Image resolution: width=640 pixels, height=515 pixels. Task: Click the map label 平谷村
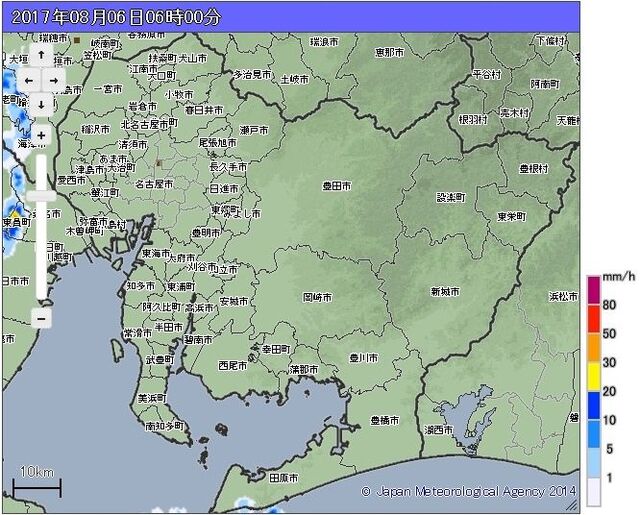487,74
